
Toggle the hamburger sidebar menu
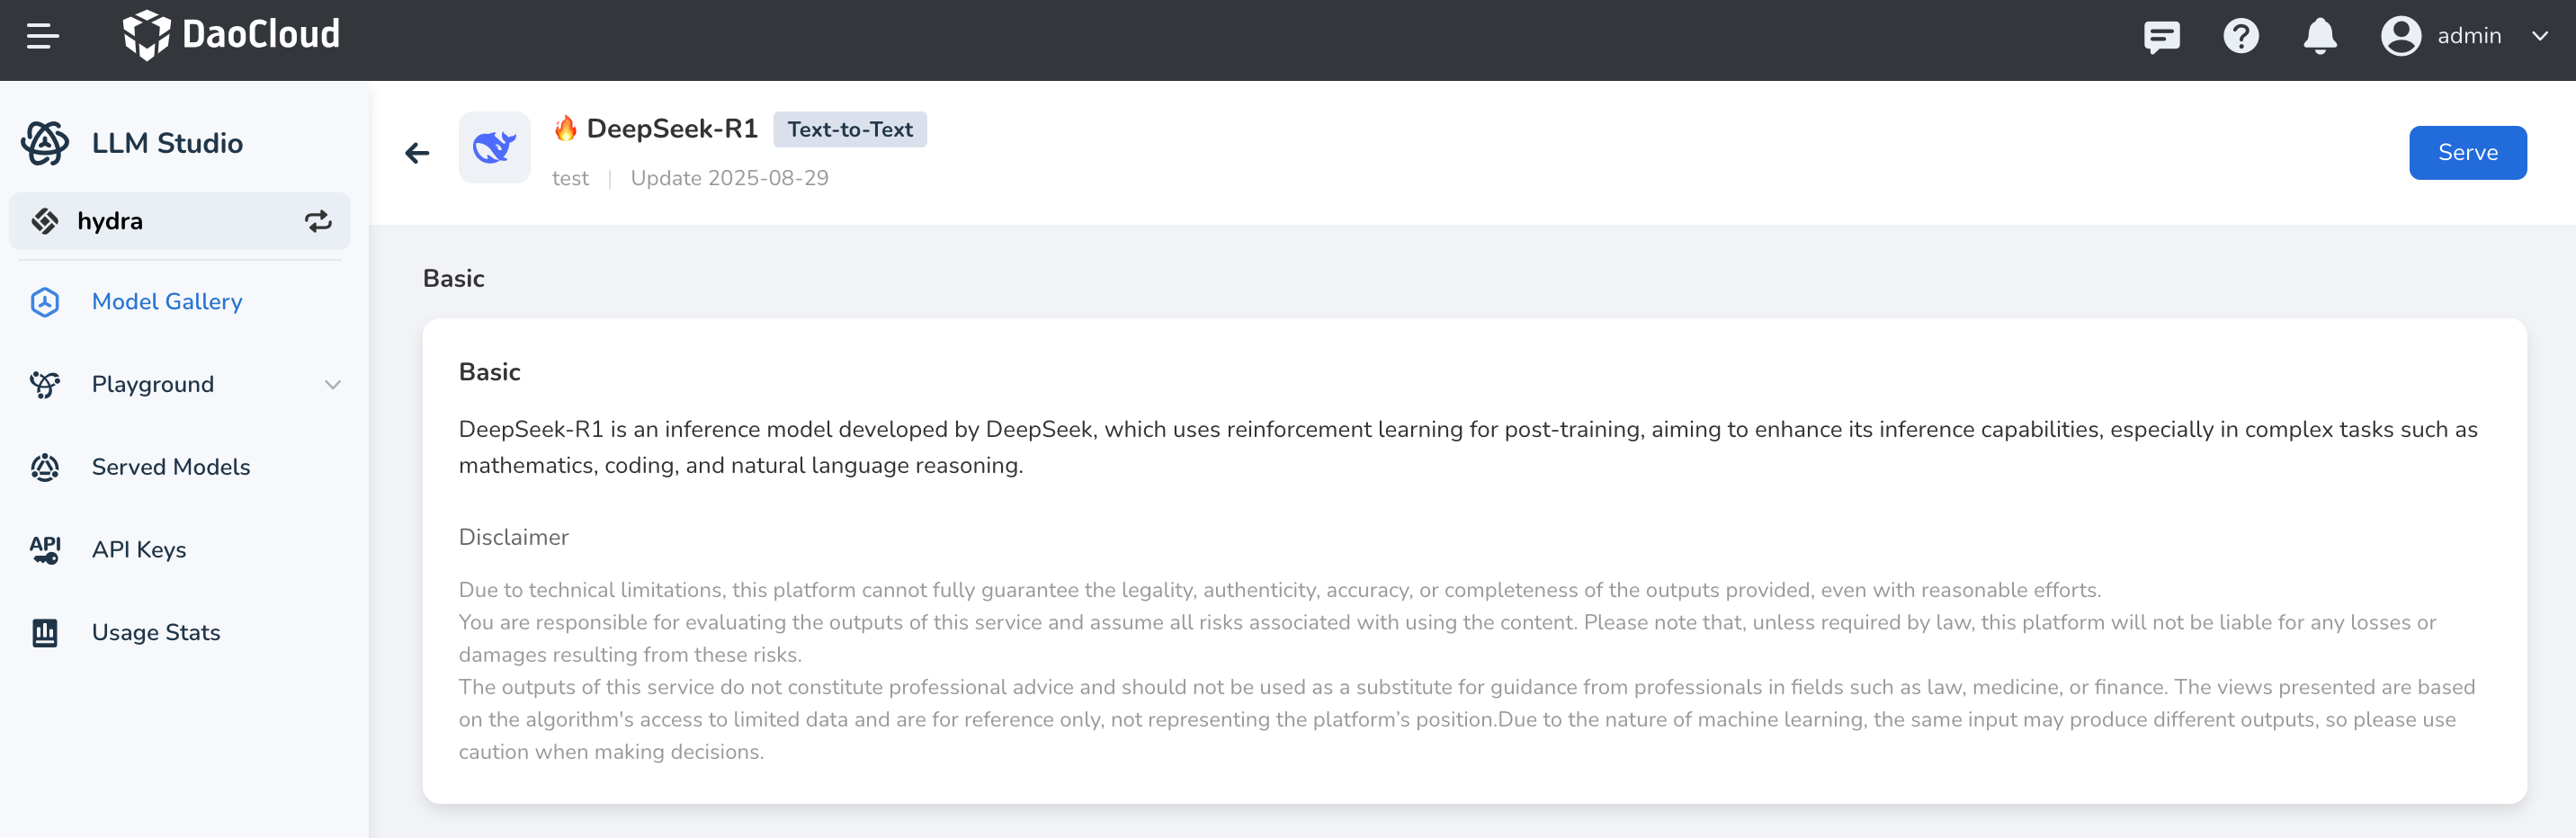43,36
